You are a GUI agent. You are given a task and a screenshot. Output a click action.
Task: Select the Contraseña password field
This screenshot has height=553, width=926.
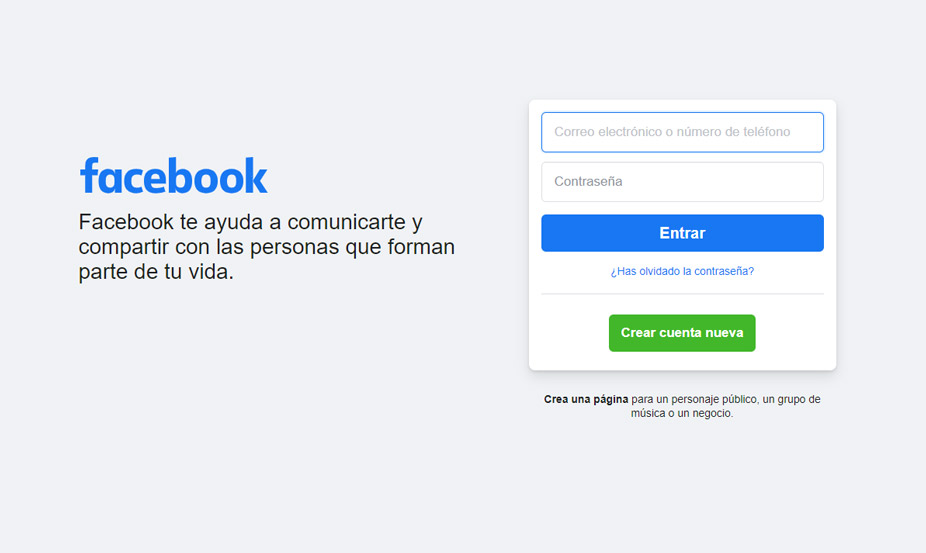click(682, 182)
